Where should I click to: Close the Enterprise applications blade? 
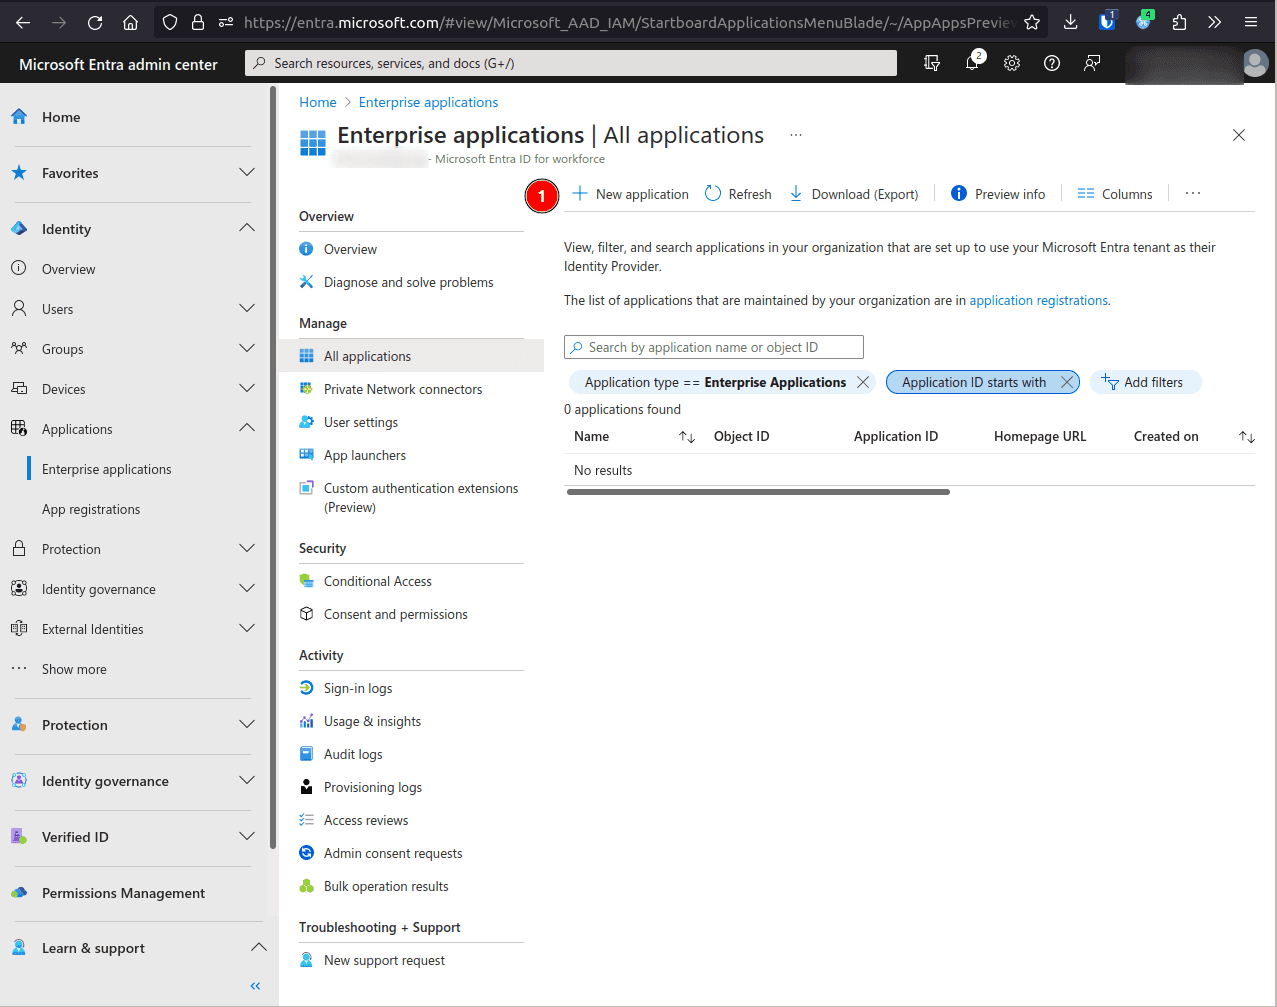pos(1239,135)
